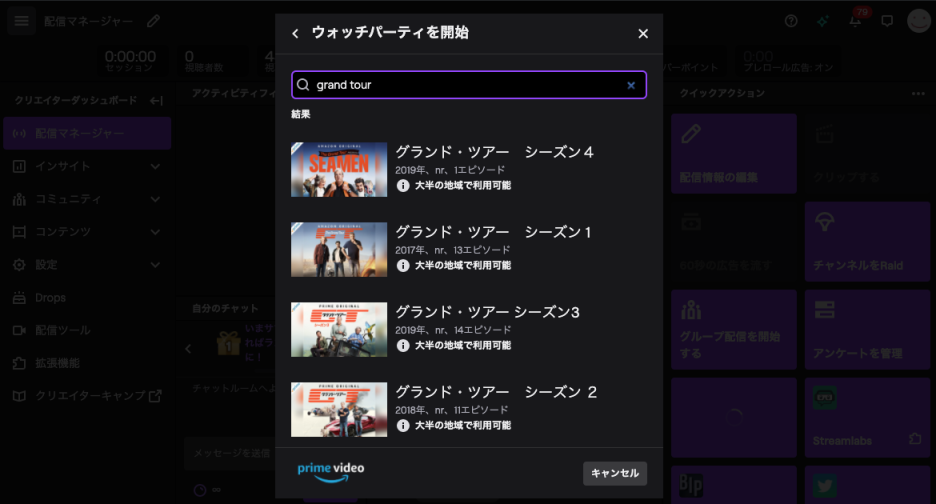Click the キャンセル button
The height and width of the screenshot is (504, 936).
click(x=615, y=473)
